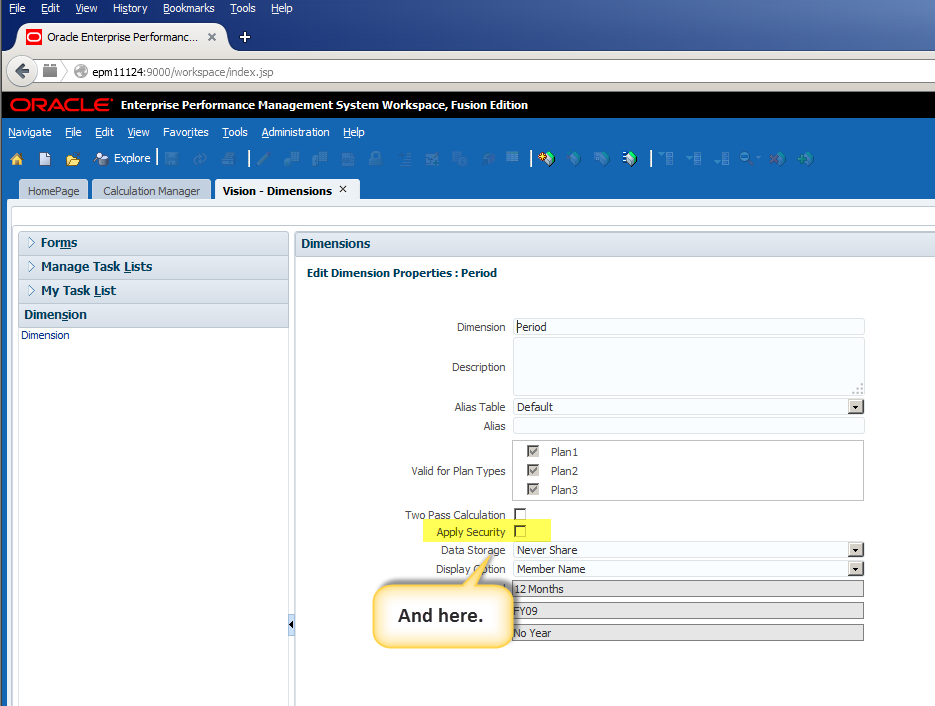This screenshot has width=935, height=706.
Task: Click the Open folder icon in toolbar
Action: tap(73, 159)
